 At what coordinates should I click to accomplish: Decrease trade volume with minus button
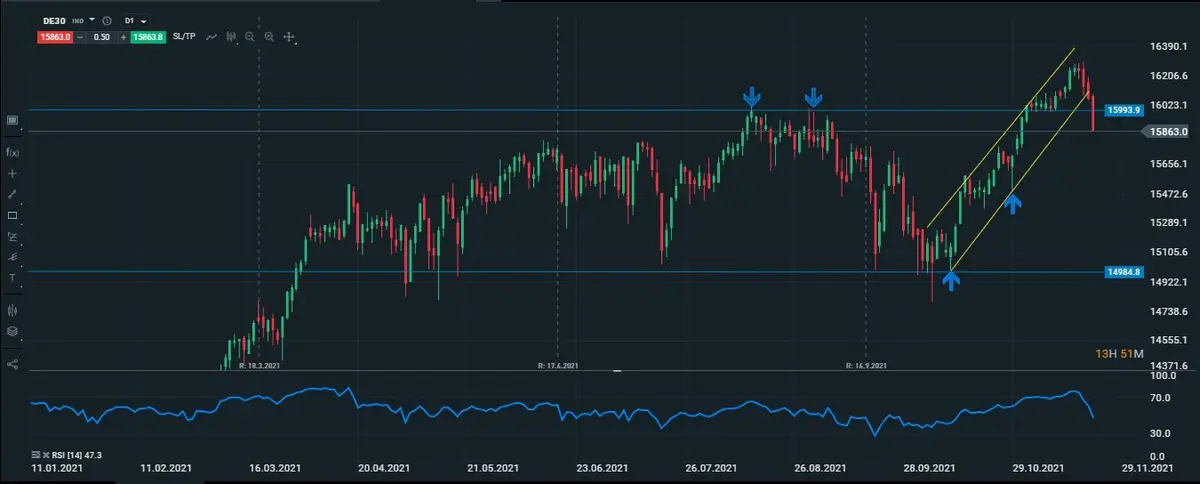tap(80, 37)
